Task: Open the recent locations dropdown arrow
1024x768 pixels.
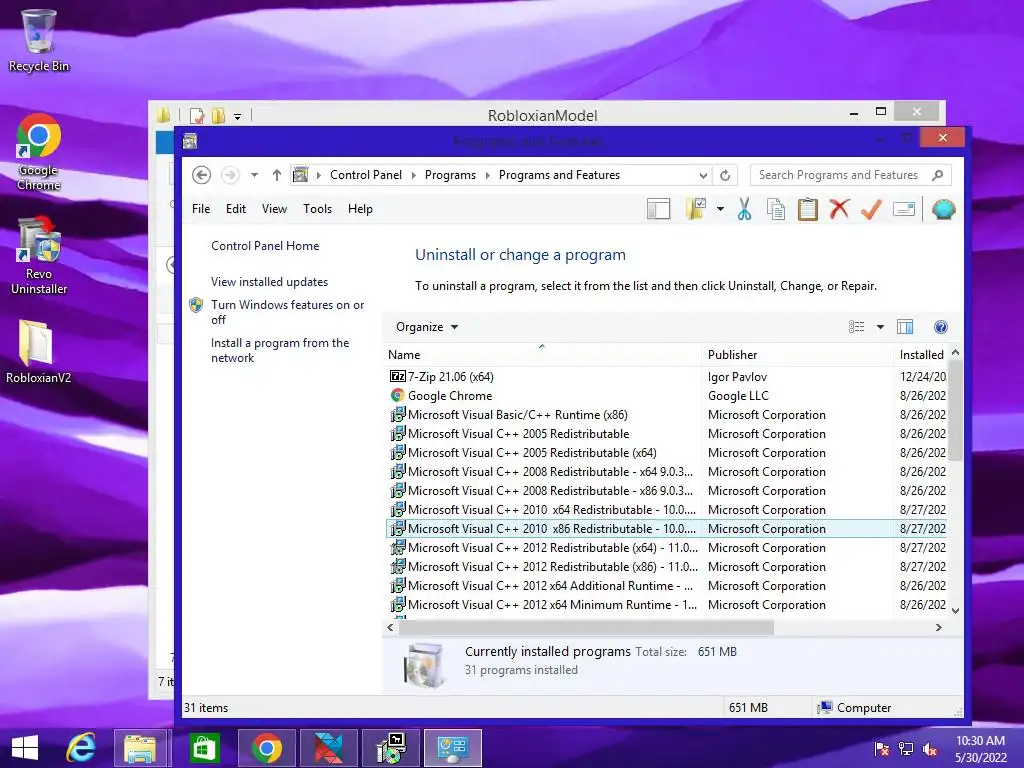Action: click(x=255, y=175)
